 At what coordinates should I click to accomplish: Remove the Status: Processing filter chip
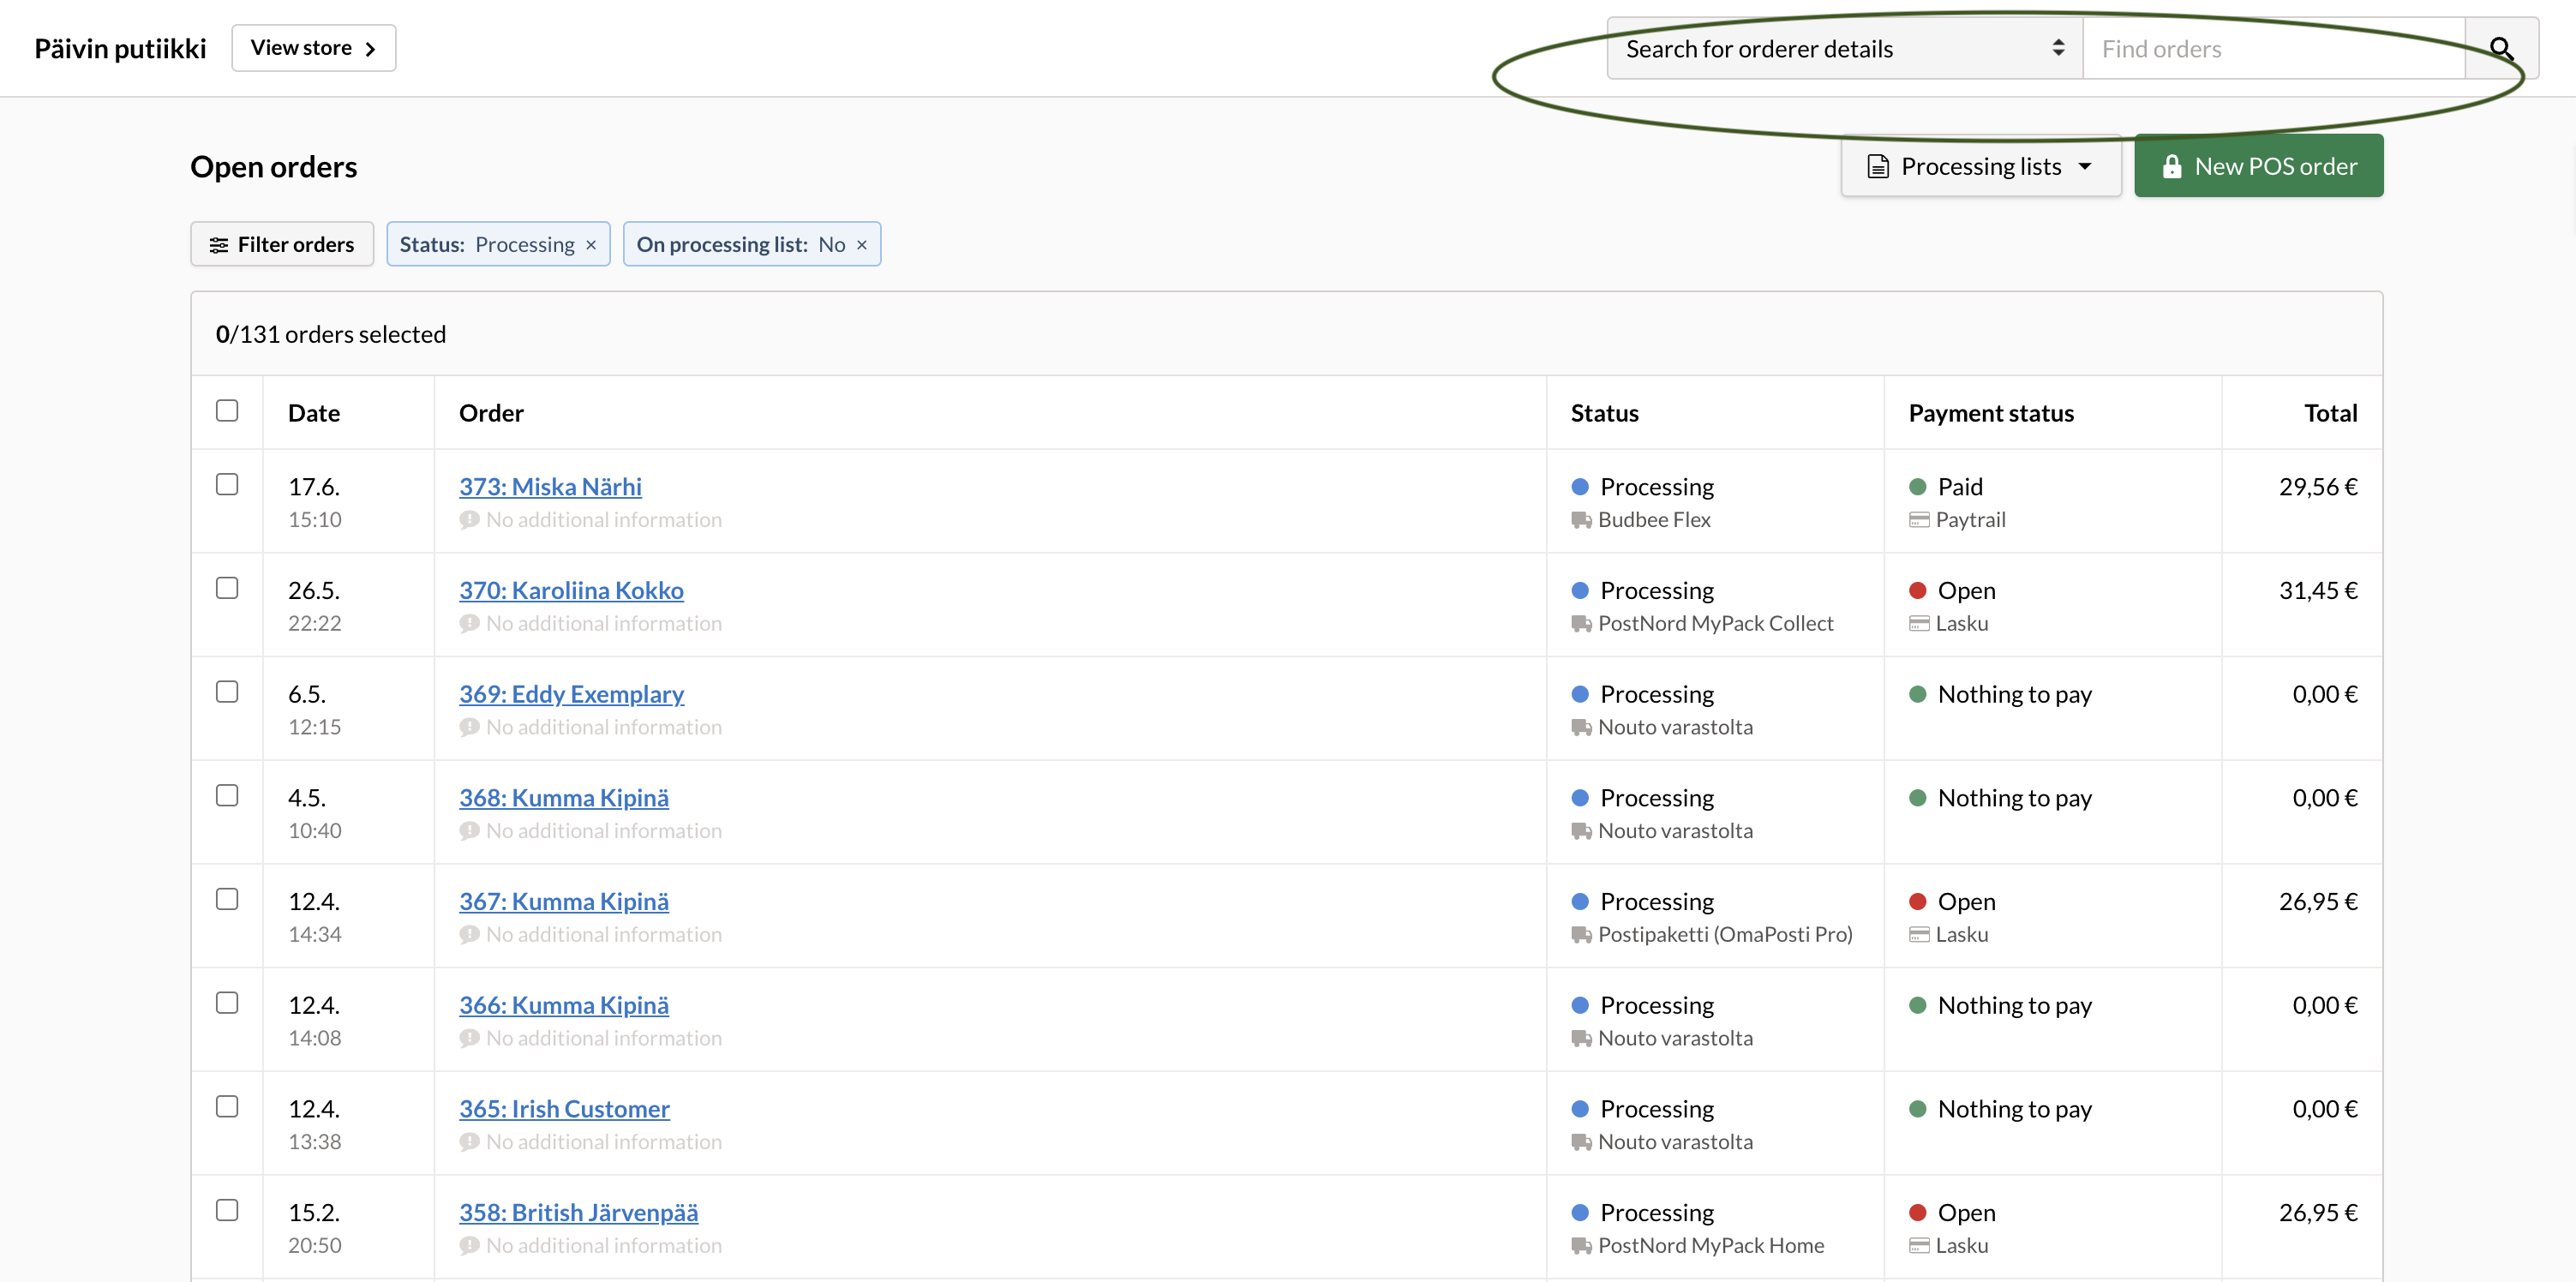pos(591,245)
